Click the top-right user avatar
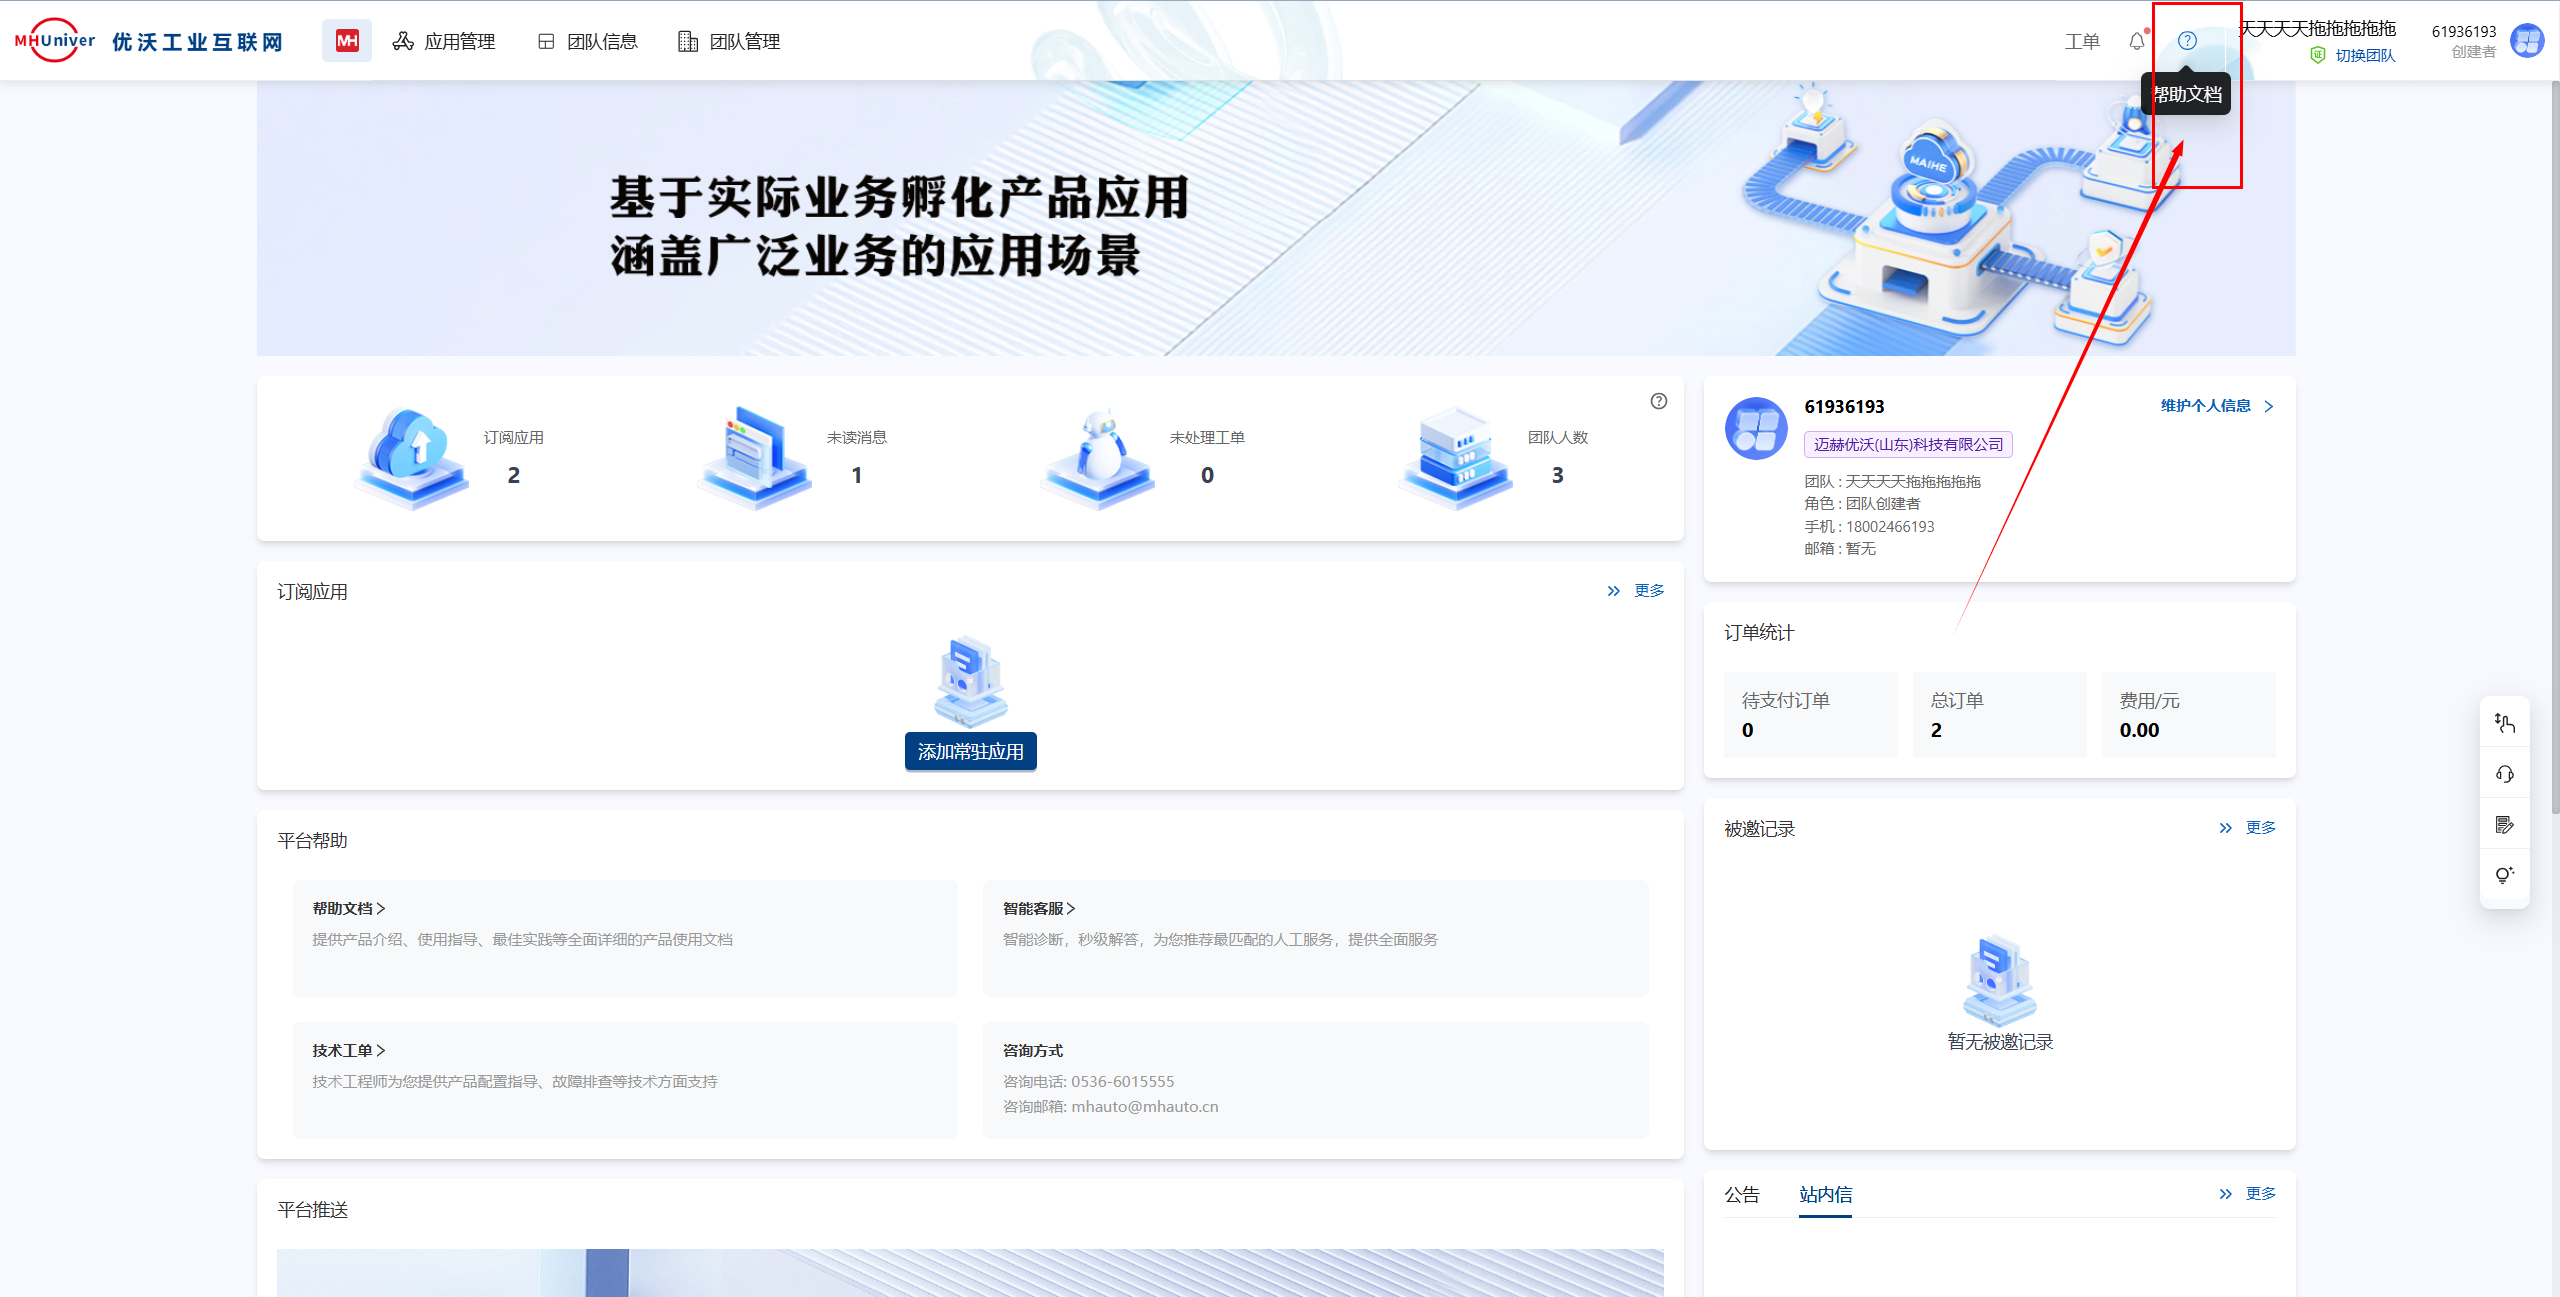 (2528, 41)
